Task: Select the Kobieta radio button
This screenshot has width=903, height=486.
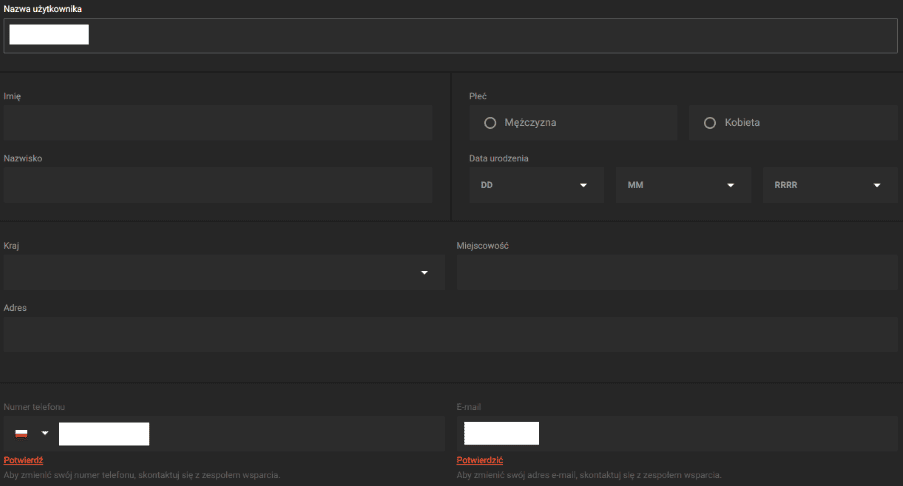Action: 710,123
